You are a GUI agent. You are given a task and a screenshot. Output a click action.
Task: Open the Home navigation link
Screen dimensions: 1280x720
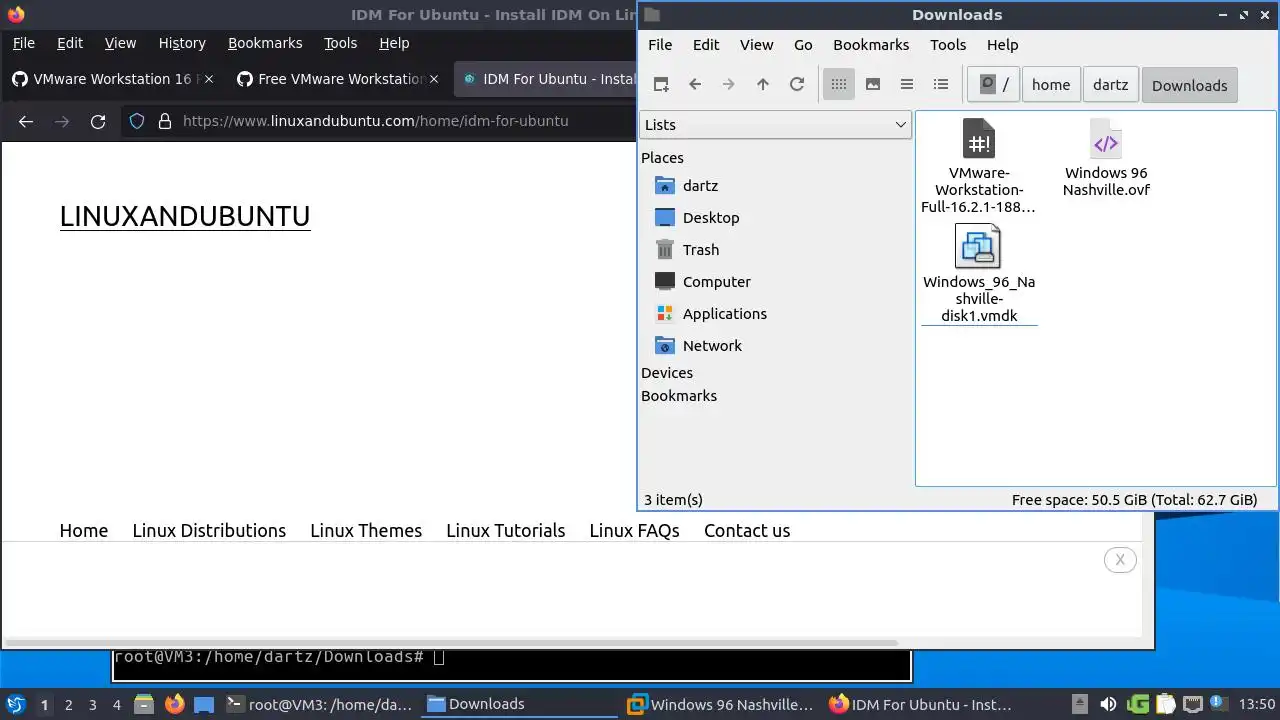tap(84, 531)
